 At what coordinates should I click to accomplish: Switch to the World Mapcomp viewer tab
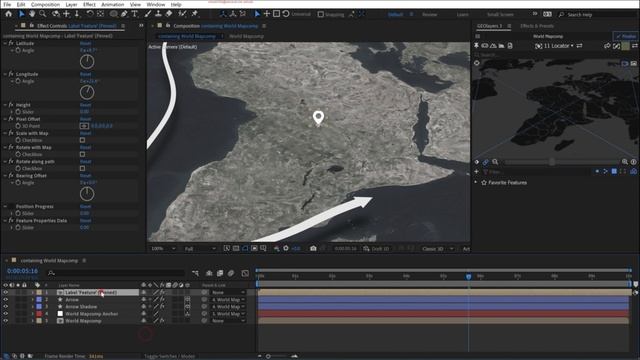click(246, 36)
